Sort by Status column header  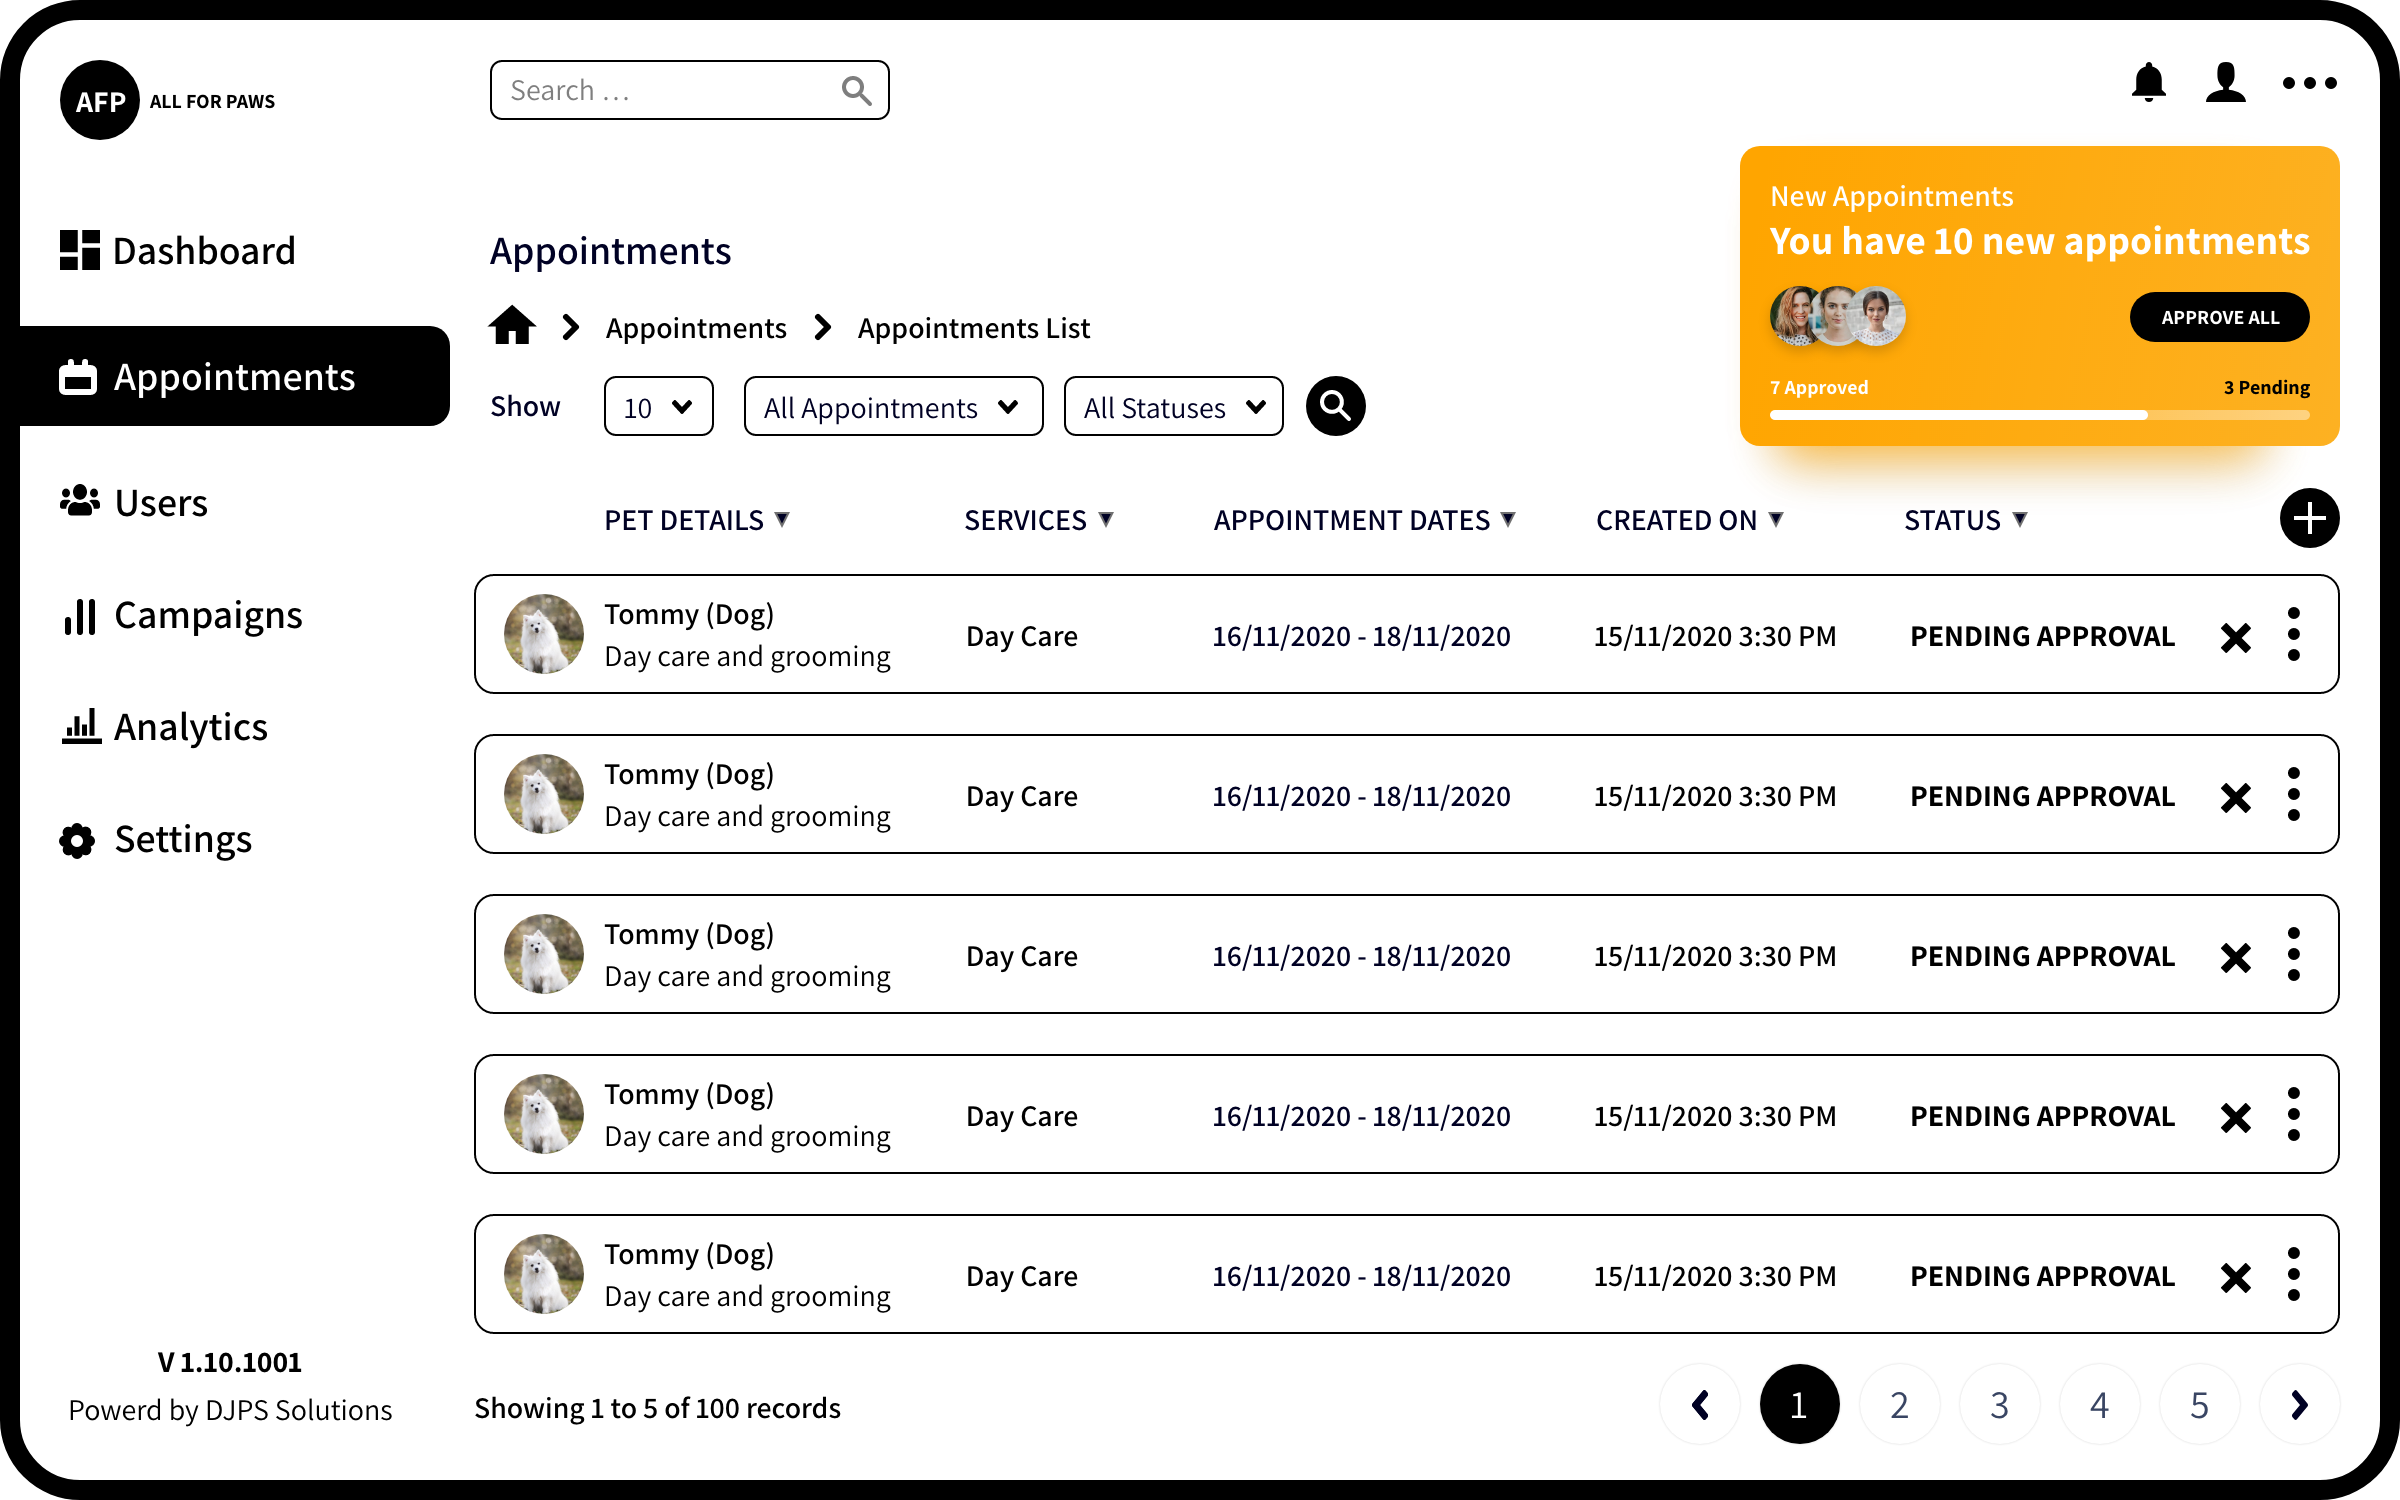tap(1964, 520)
